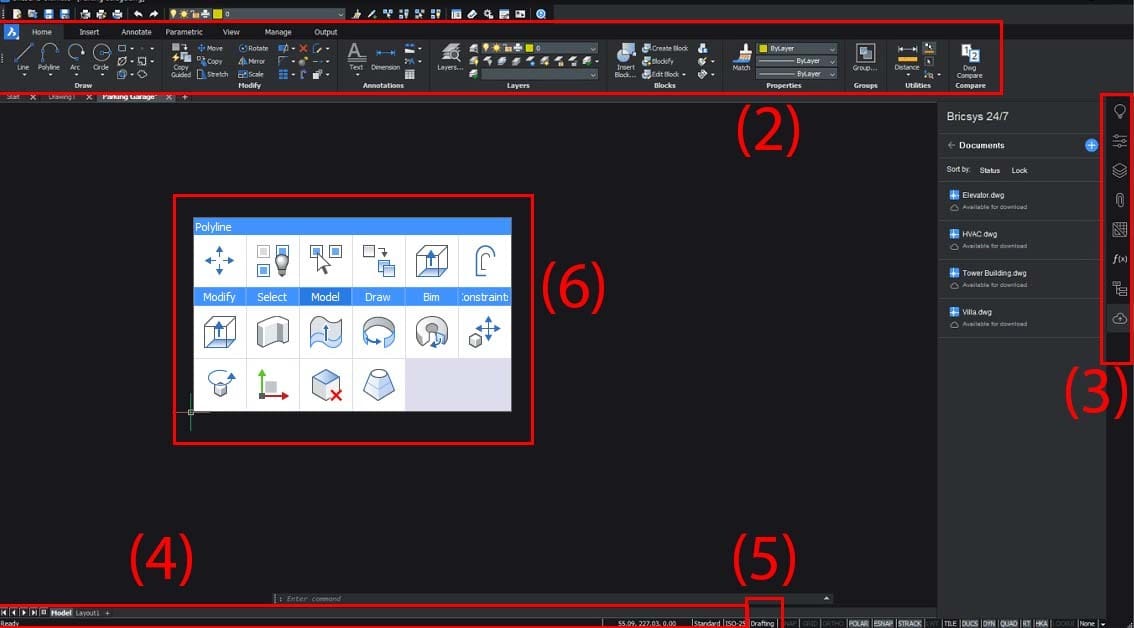The image size is (1134, 628).
Task: Open the None dropdown at status bar right
Action: tap(1092, 622)
